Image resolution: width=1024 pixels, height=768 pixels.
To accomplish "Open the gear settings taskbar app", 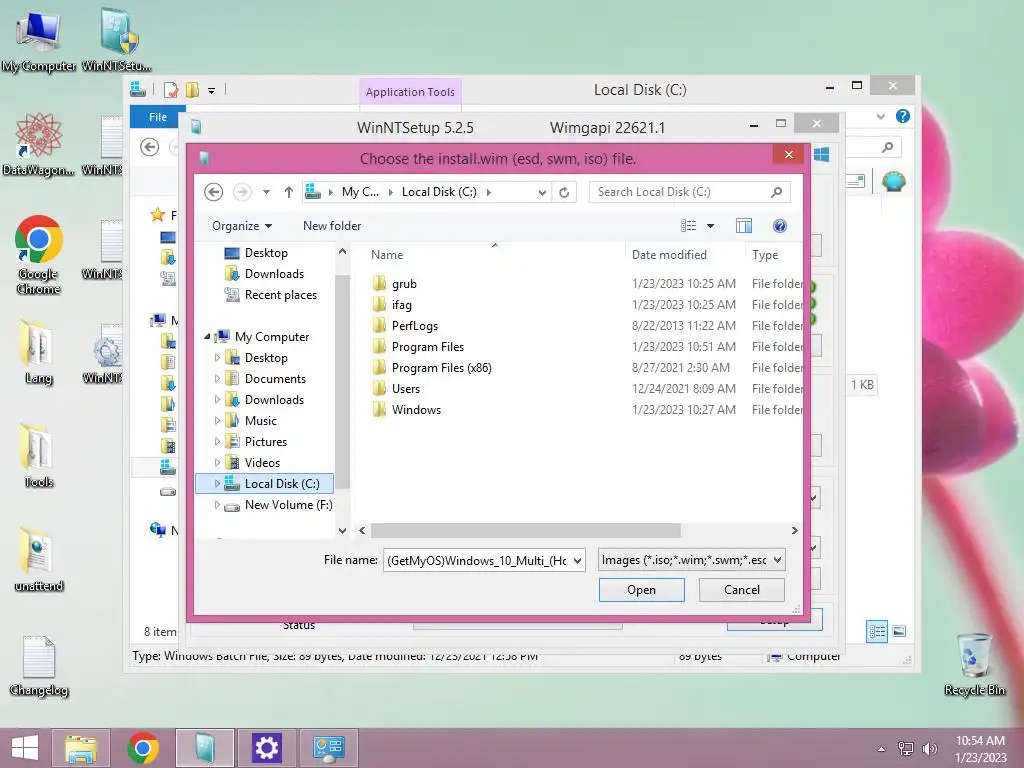I will 266,748.
